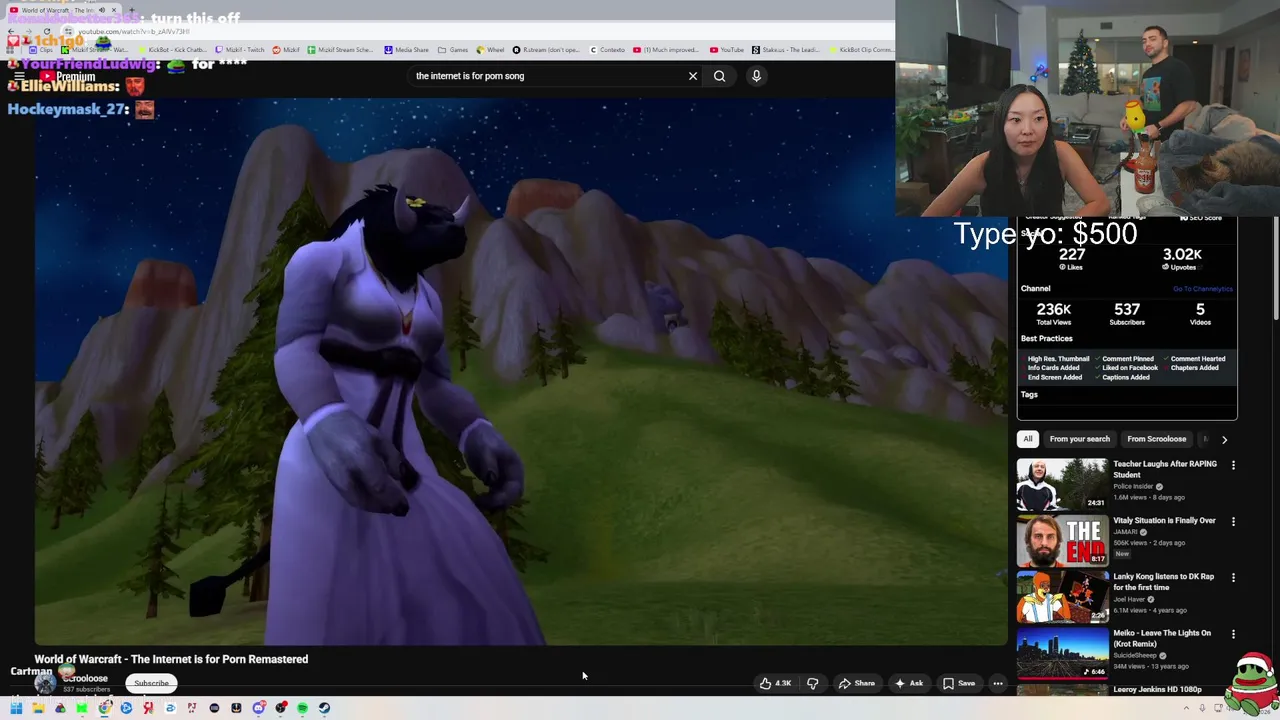Click the Ask button
Viewport: 1280px width, 720px height.
(909, 683)
